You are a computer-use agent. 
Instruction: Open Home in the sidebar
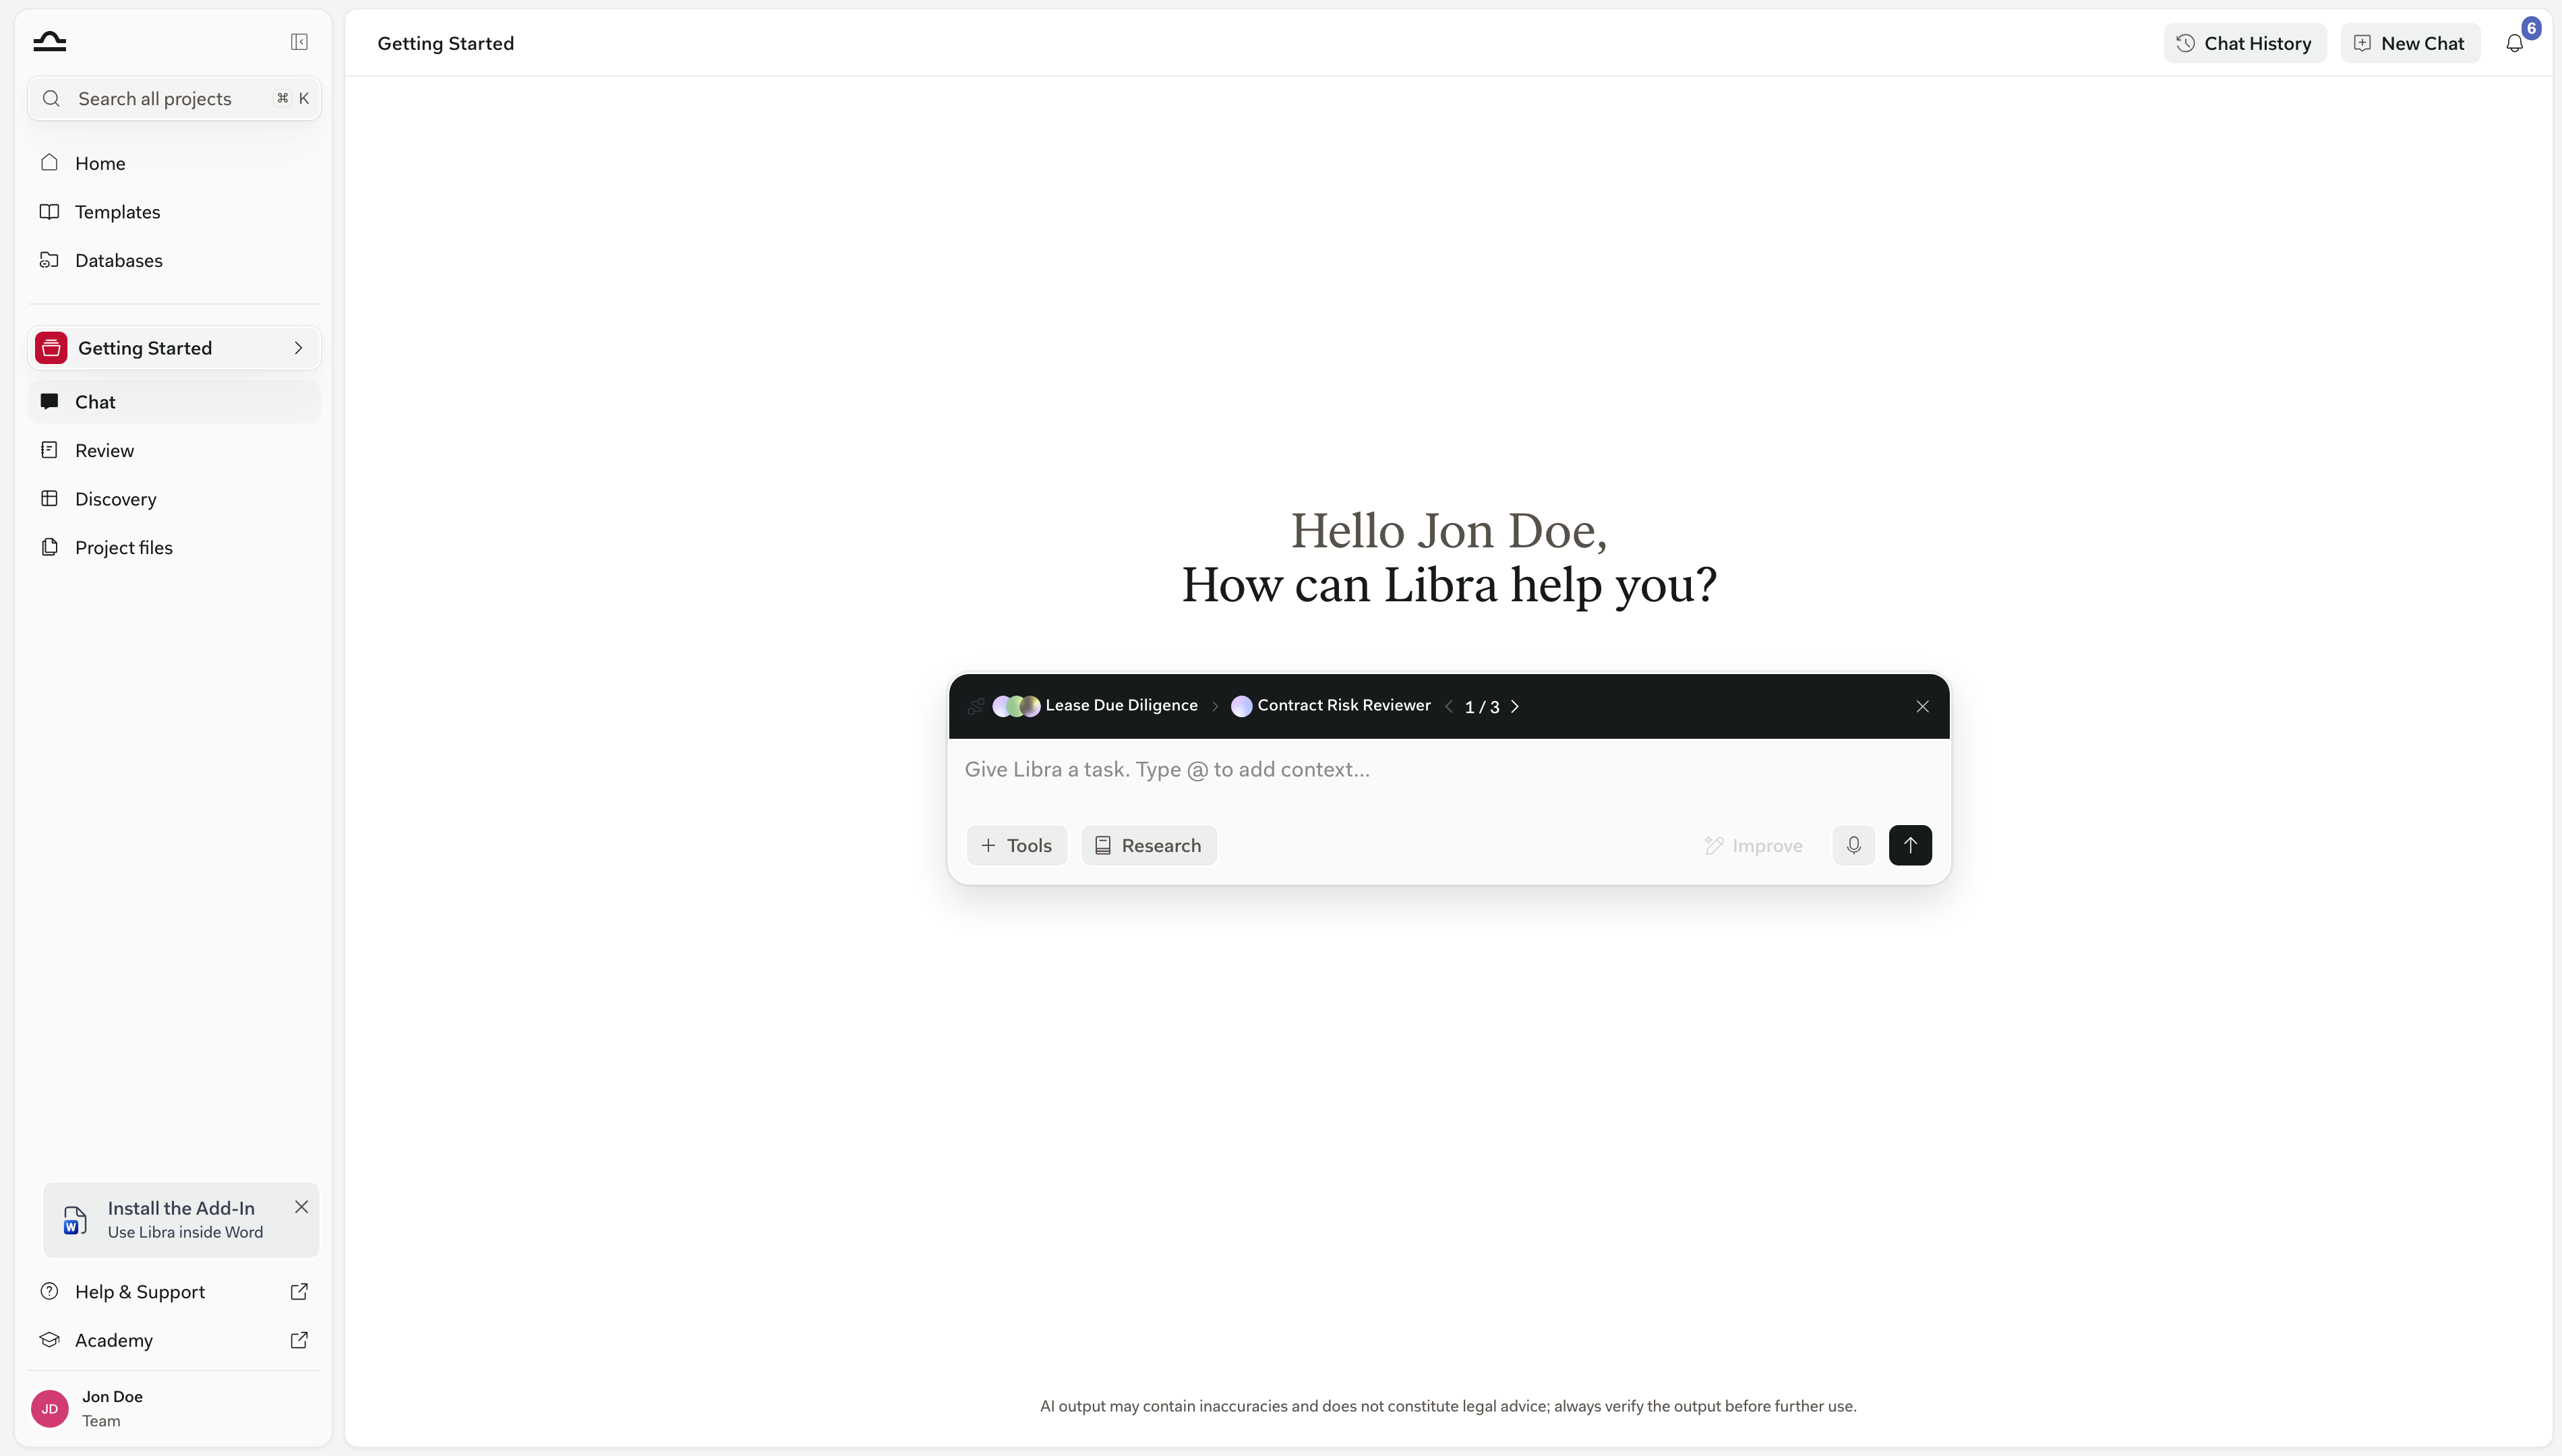coord(174,163)
